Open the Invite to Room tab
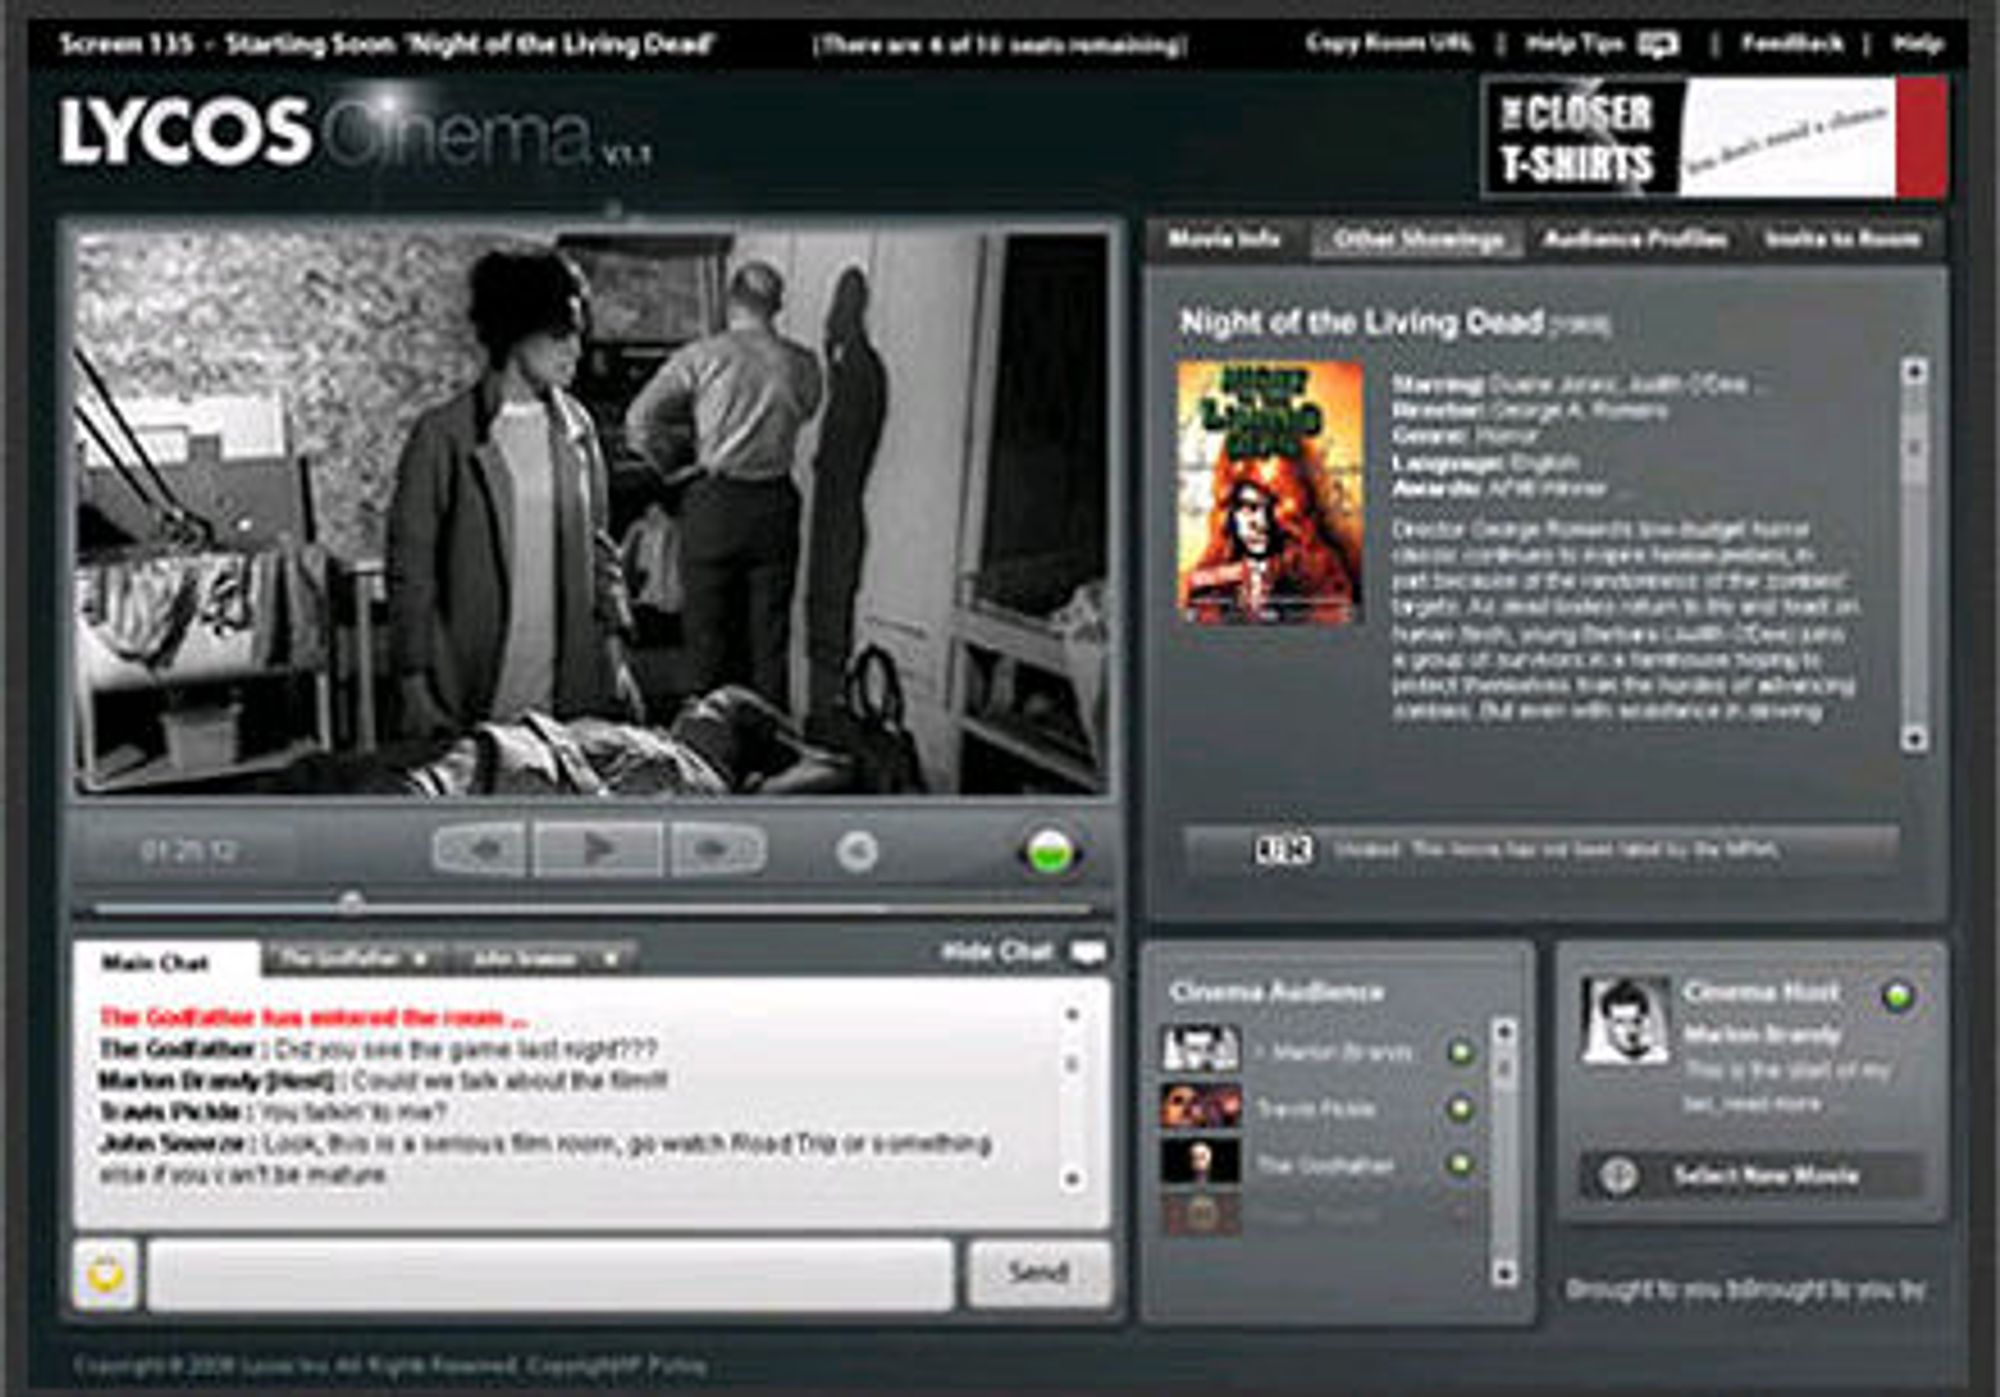This screenshot has height=1397, width=2000. 1842,239
